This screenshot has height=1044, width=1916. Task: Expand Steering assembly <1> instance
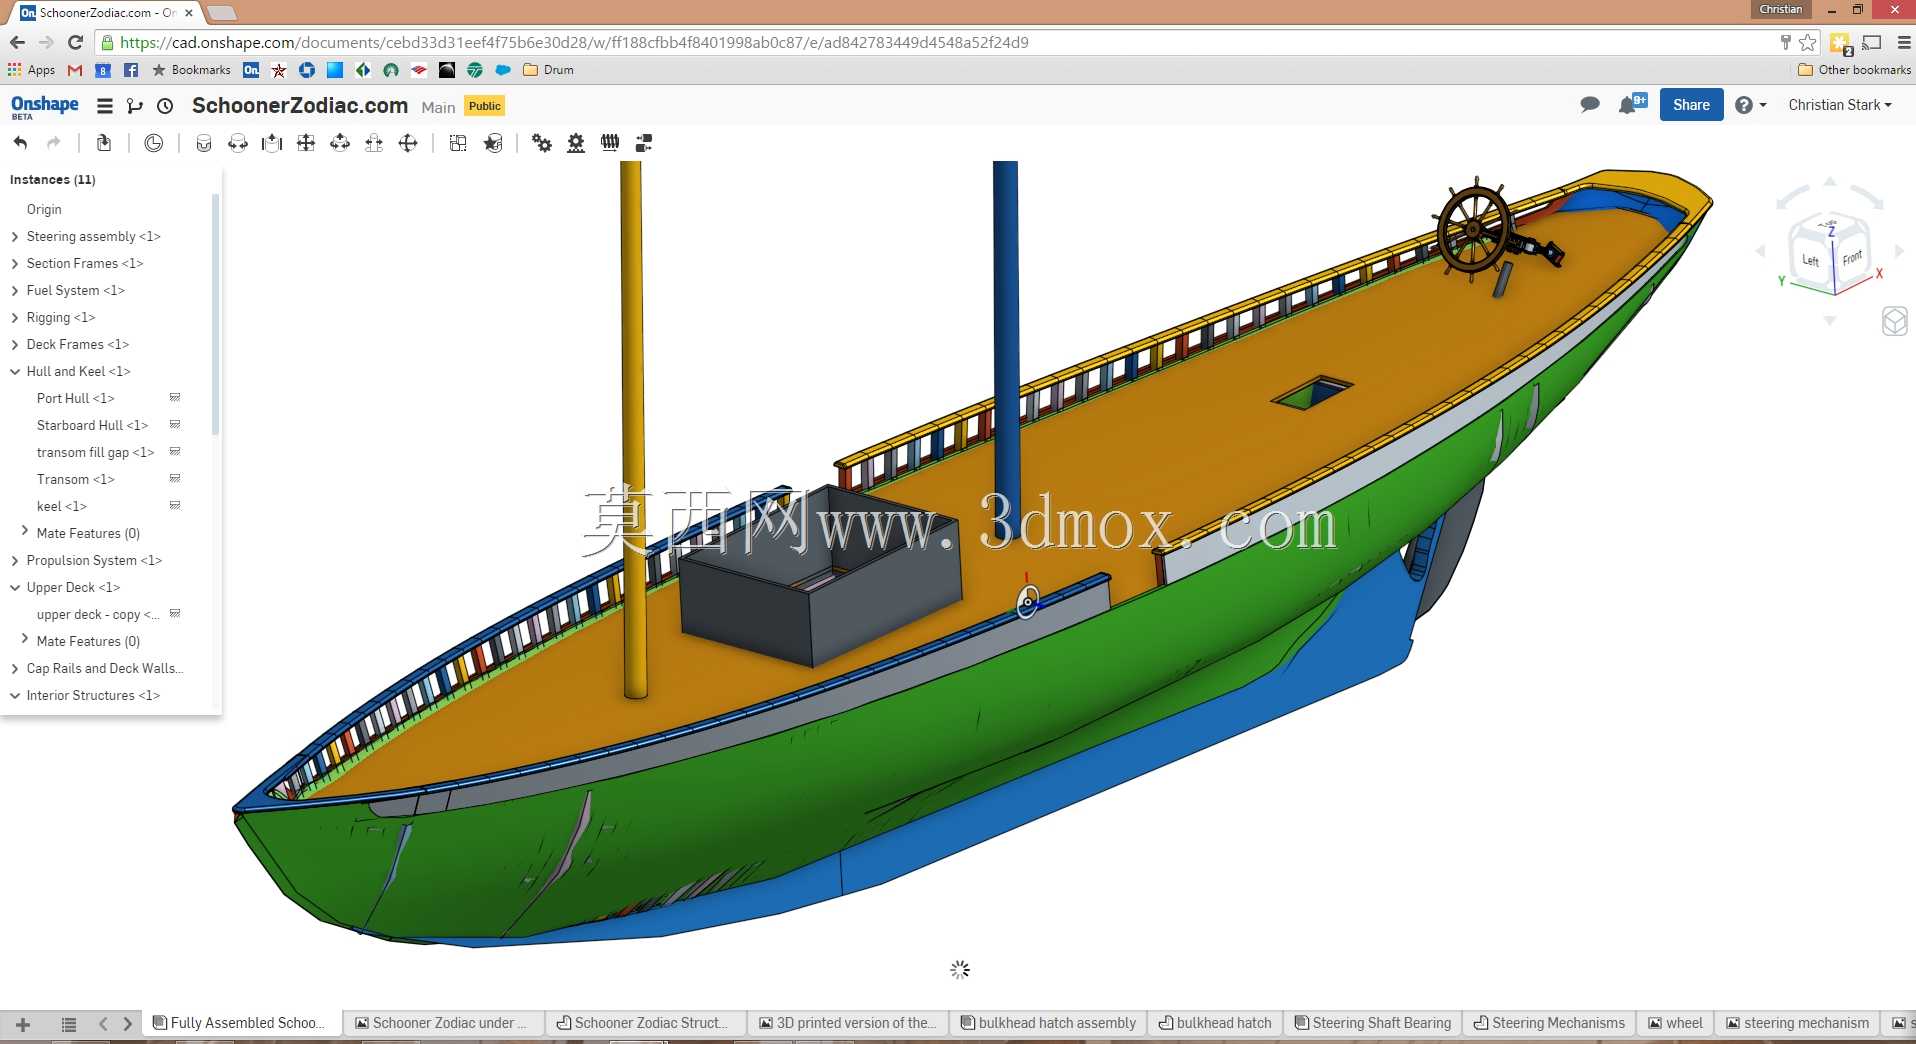[15, 237]
